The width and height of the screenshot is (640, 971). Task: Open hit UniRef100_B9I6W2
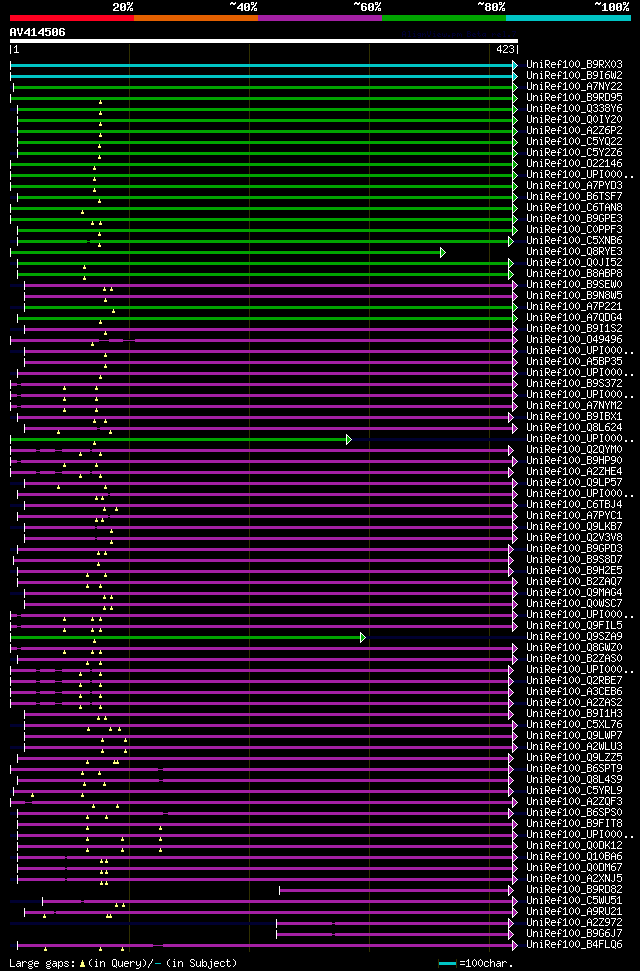[574, 76]
